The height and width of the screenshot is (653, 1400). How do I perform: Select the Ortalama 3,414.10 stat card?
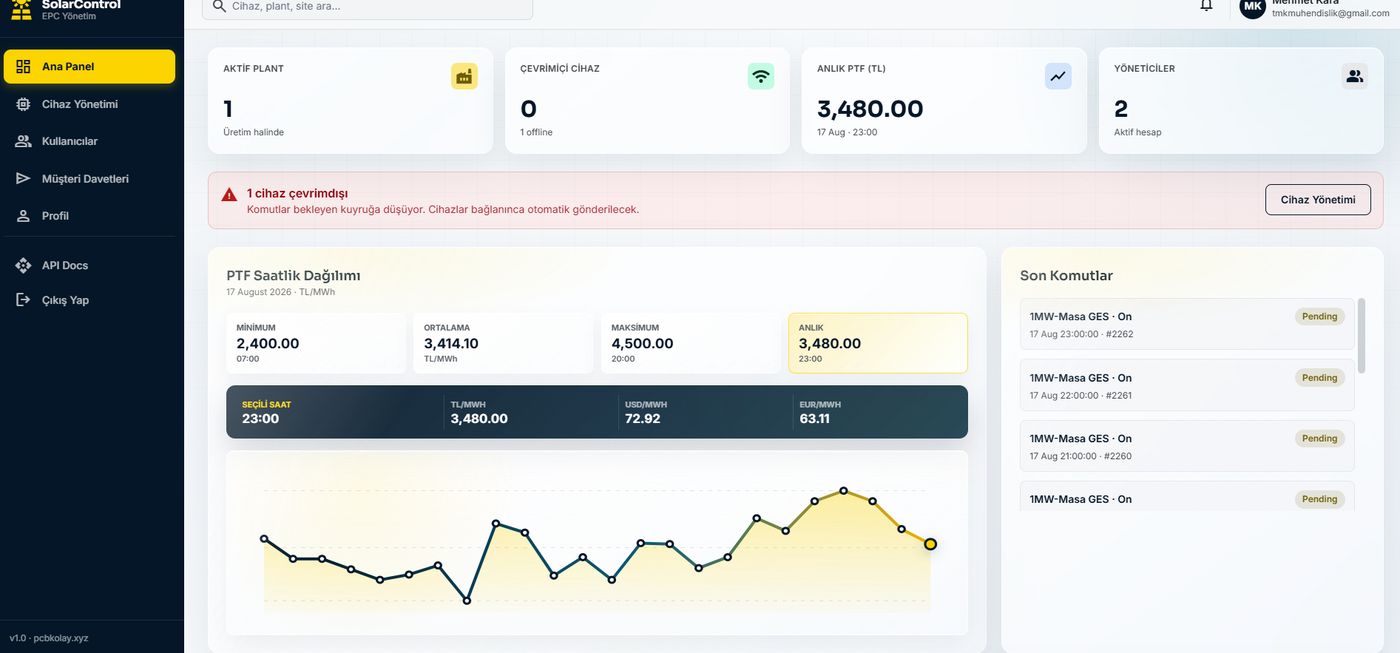(504, 343)
